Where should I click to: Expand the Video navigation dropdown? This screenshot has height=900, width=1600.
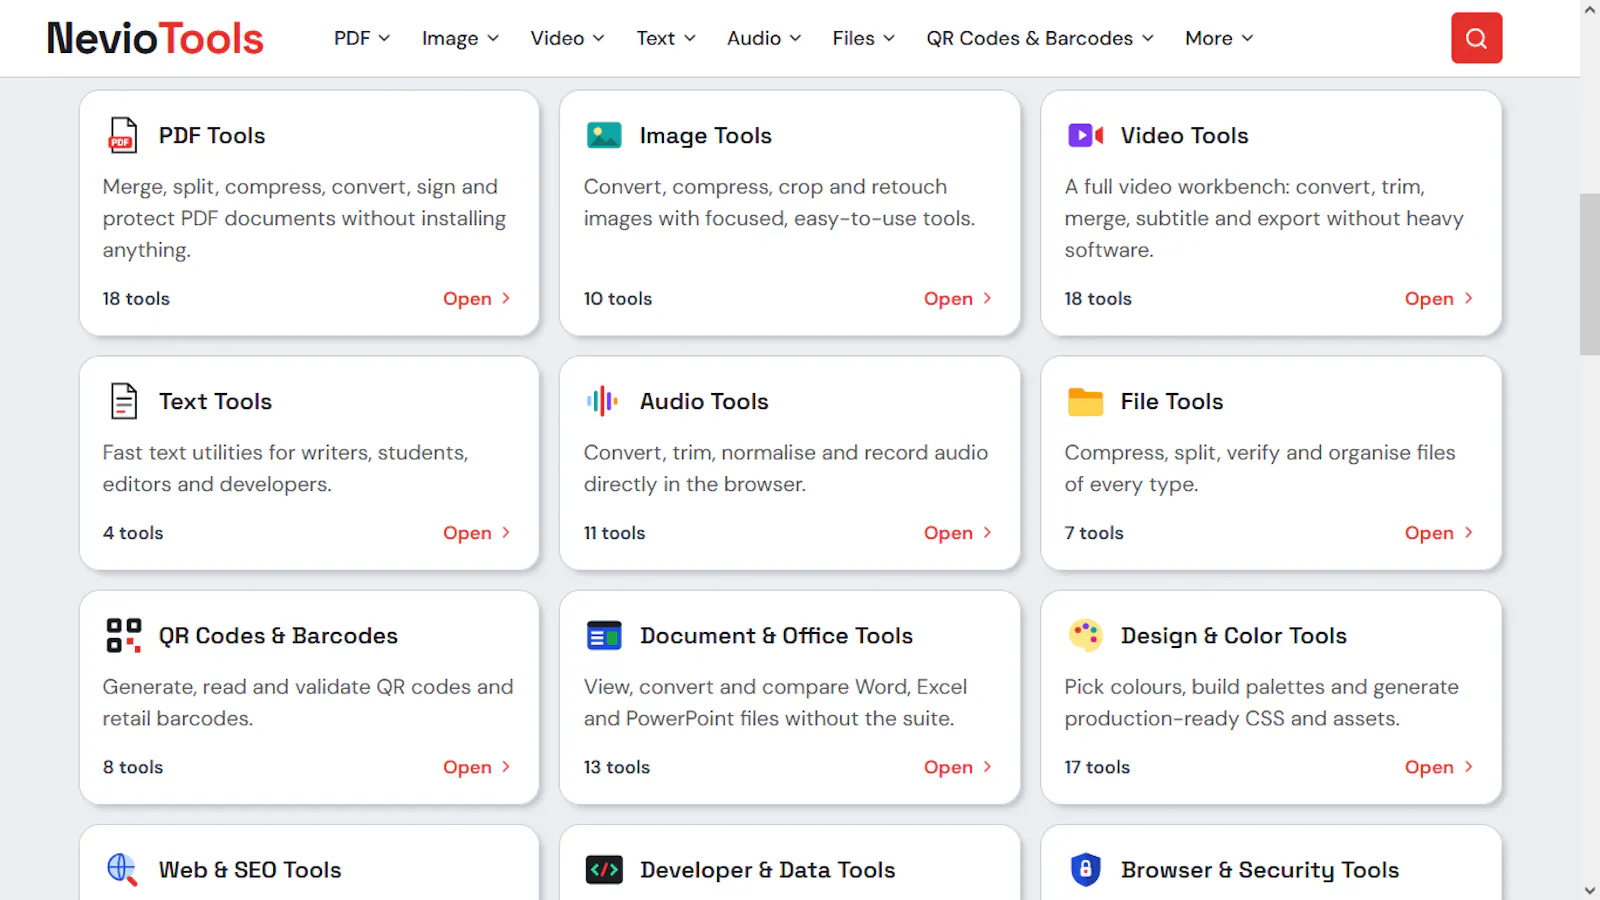(x=567, y=38)
